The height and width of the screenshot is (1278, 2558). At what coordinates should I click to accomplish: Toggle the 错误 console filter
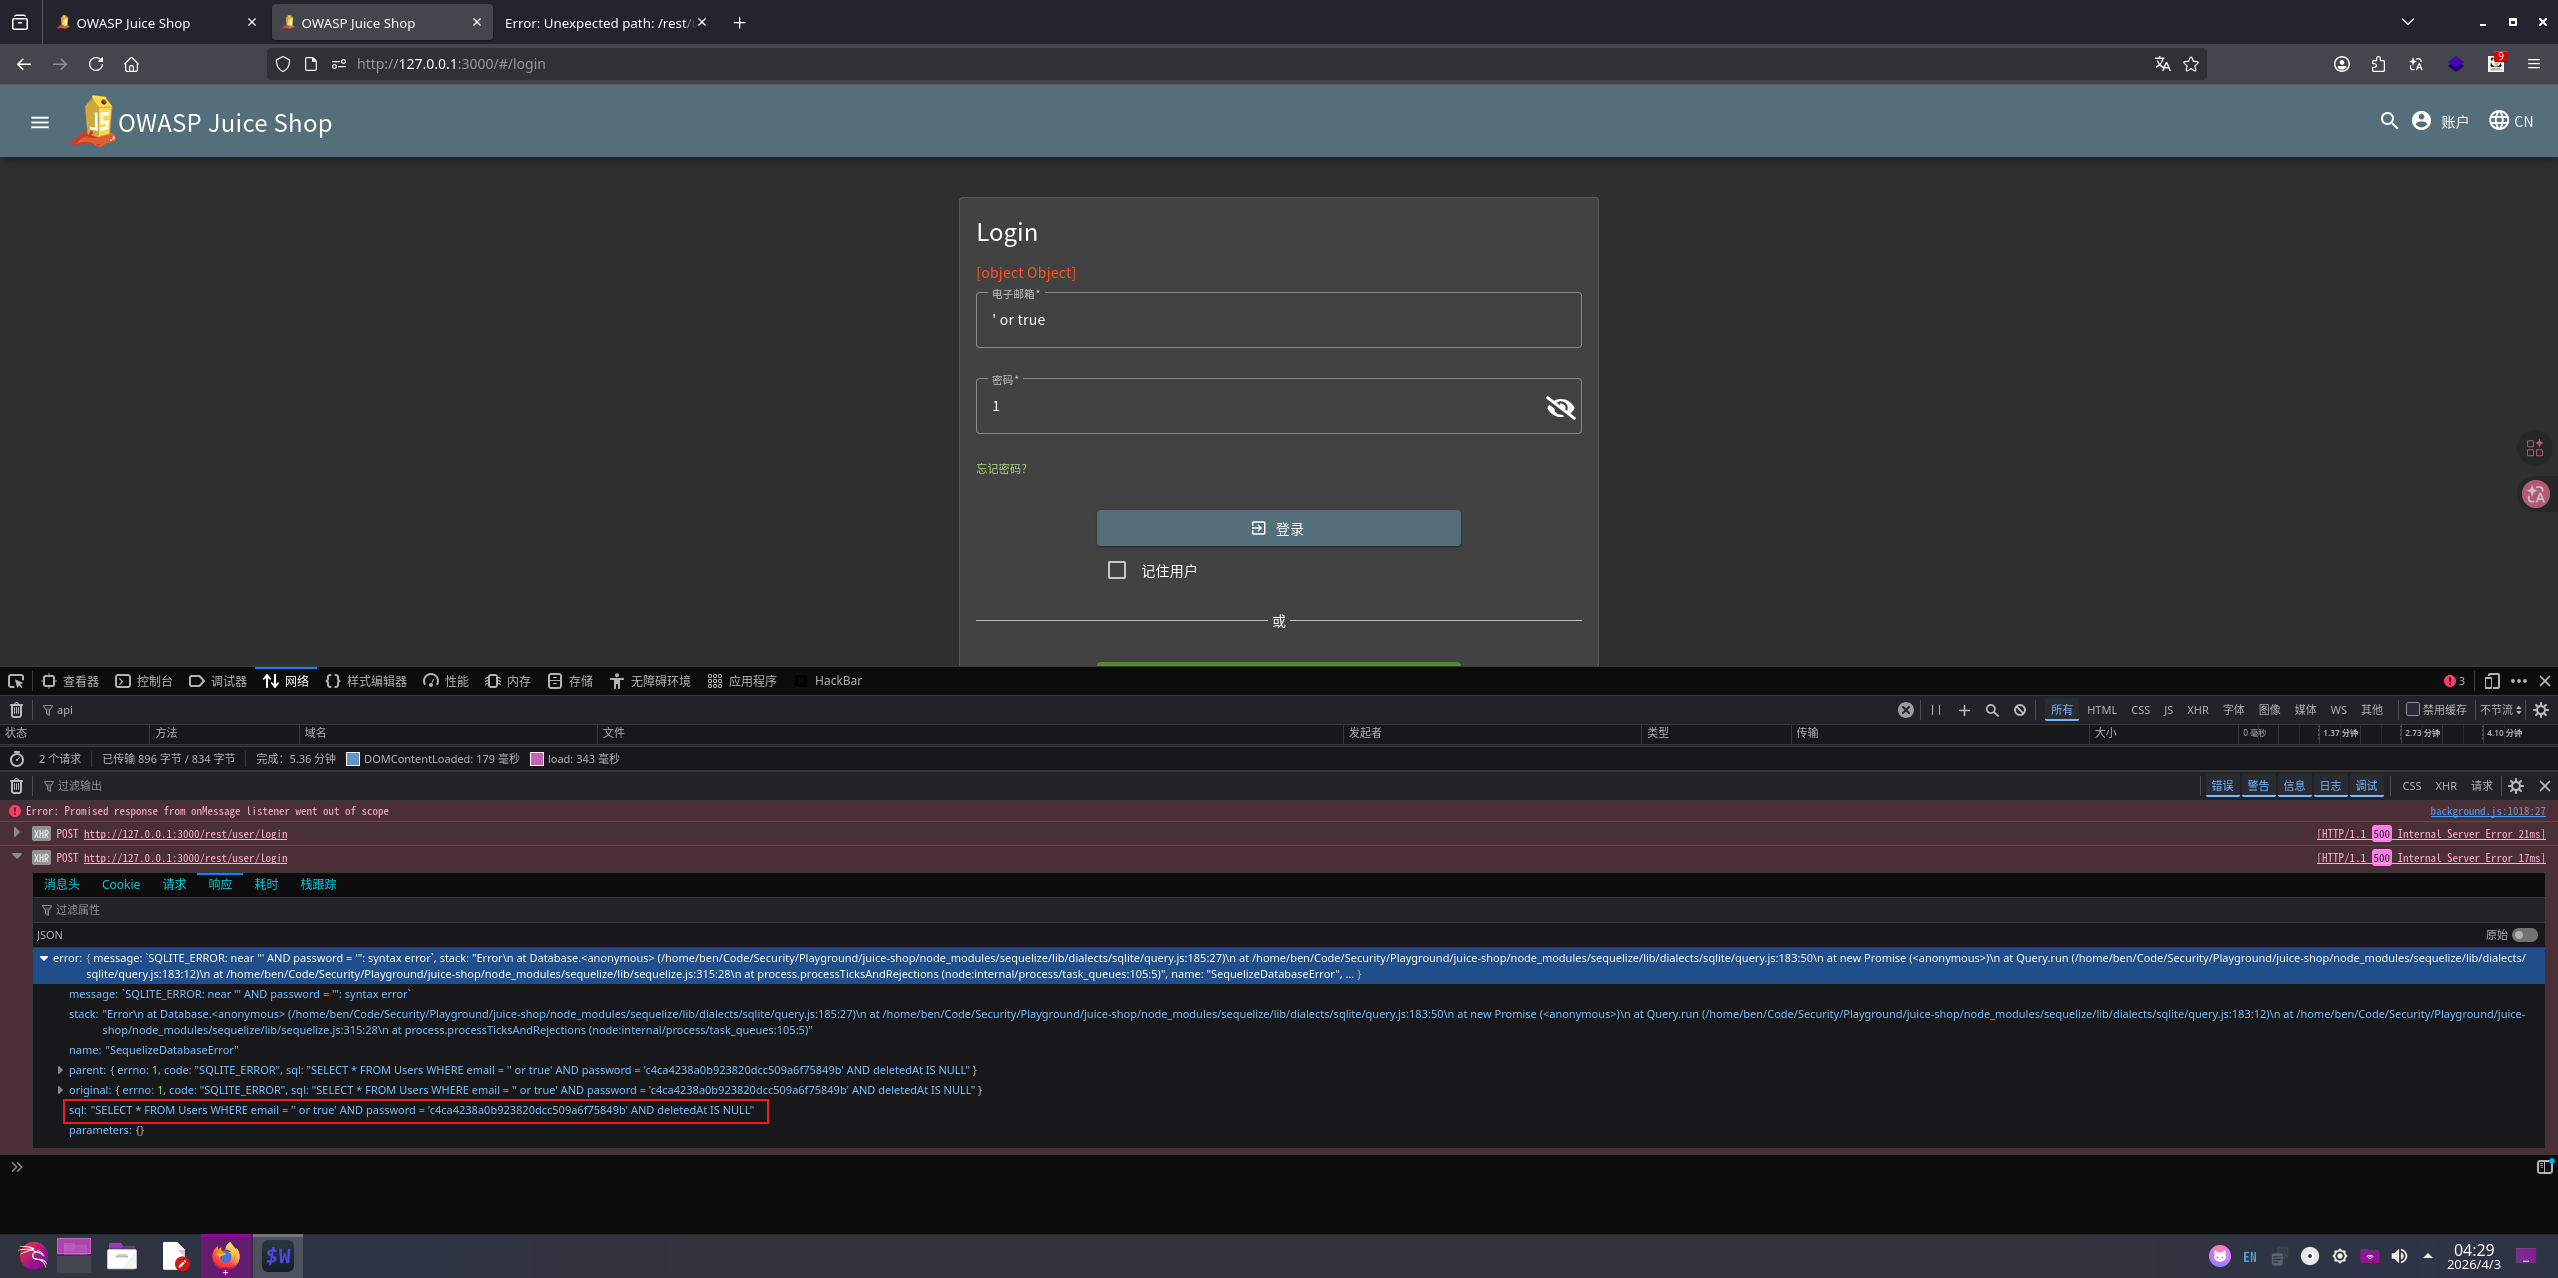pyautogui.click(x=2222, y=786)
